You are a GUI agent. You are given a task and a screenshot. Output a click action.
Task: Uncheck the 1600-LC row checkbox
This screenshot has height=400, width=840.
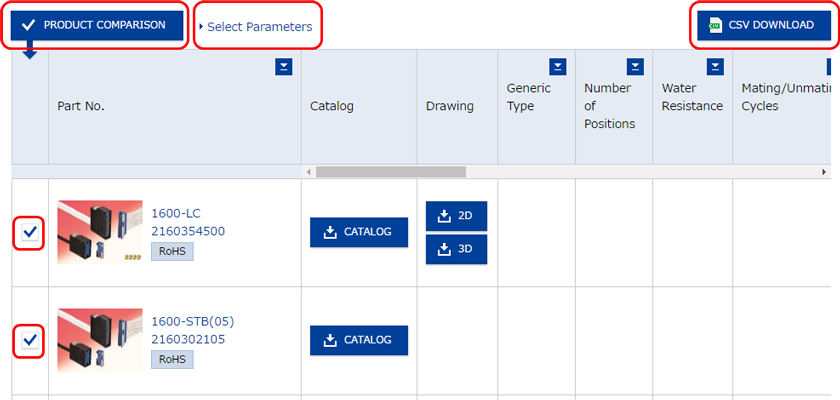pyautogui.click(x=31, y=233)
